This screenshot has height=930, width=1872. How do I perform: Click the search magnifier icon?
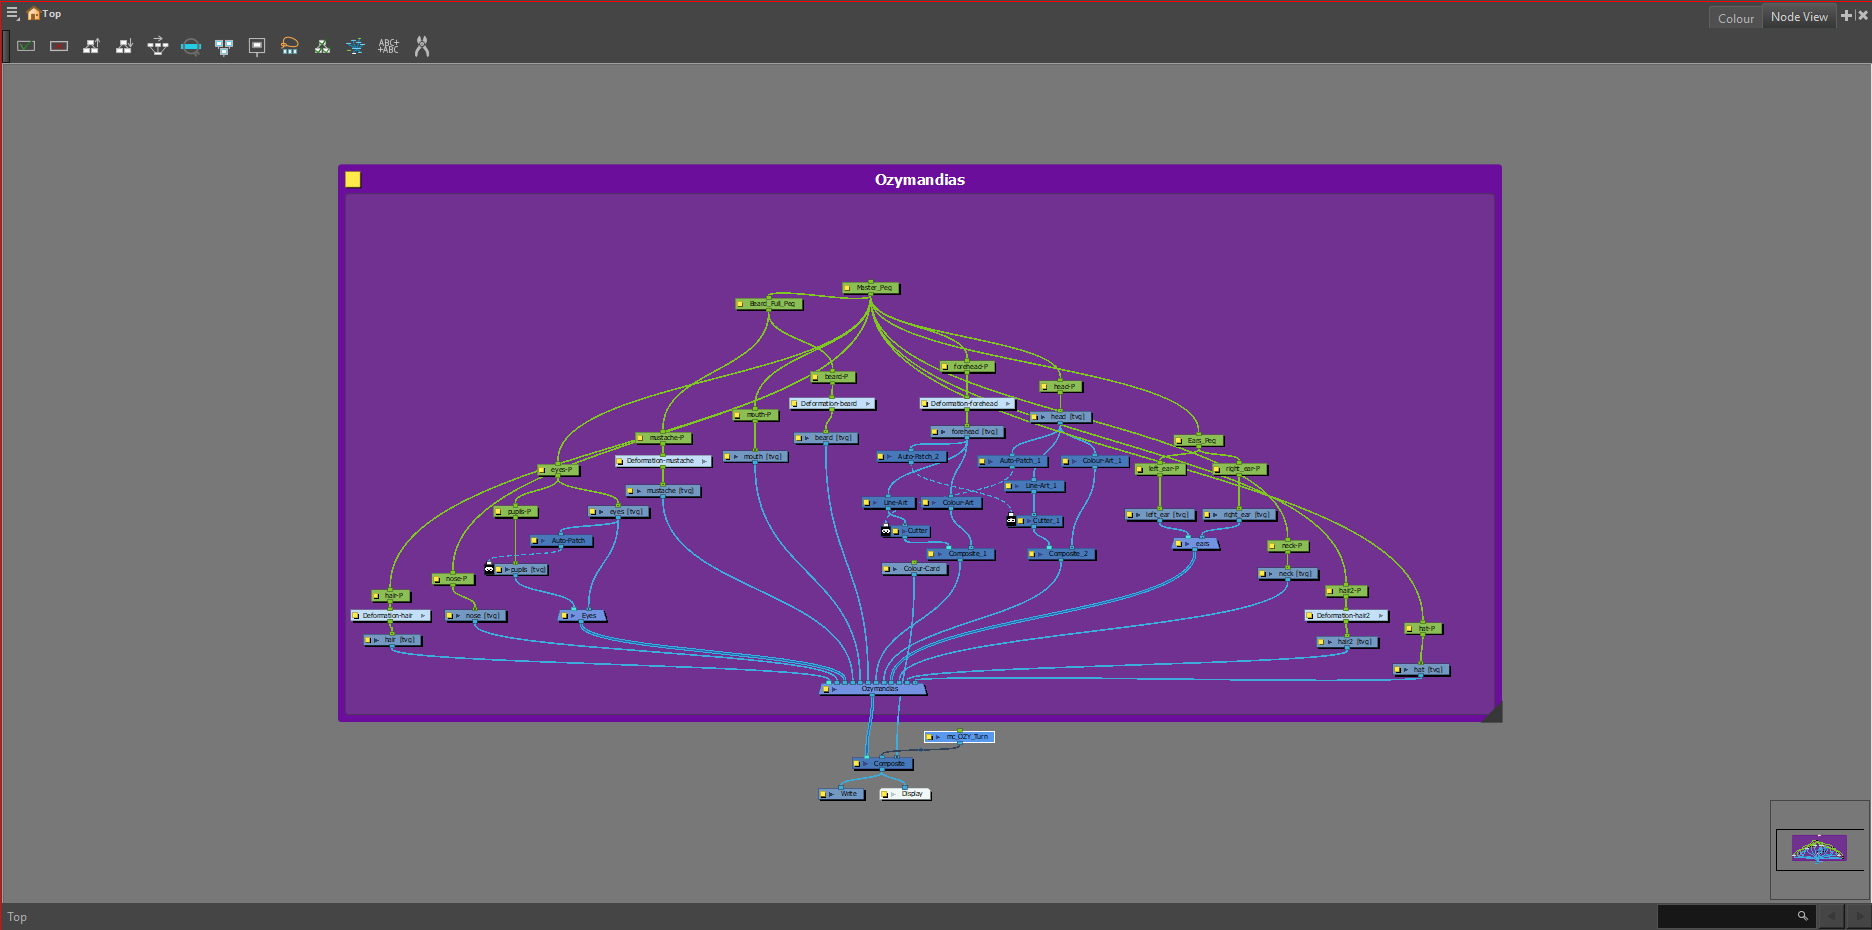(x=1803, y=915)
